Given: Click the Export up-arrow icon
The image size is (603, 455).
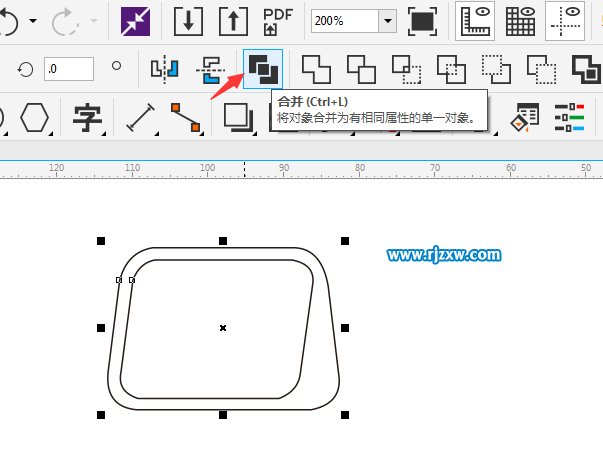Looking at the screenshot, I should tap(233, 20).
